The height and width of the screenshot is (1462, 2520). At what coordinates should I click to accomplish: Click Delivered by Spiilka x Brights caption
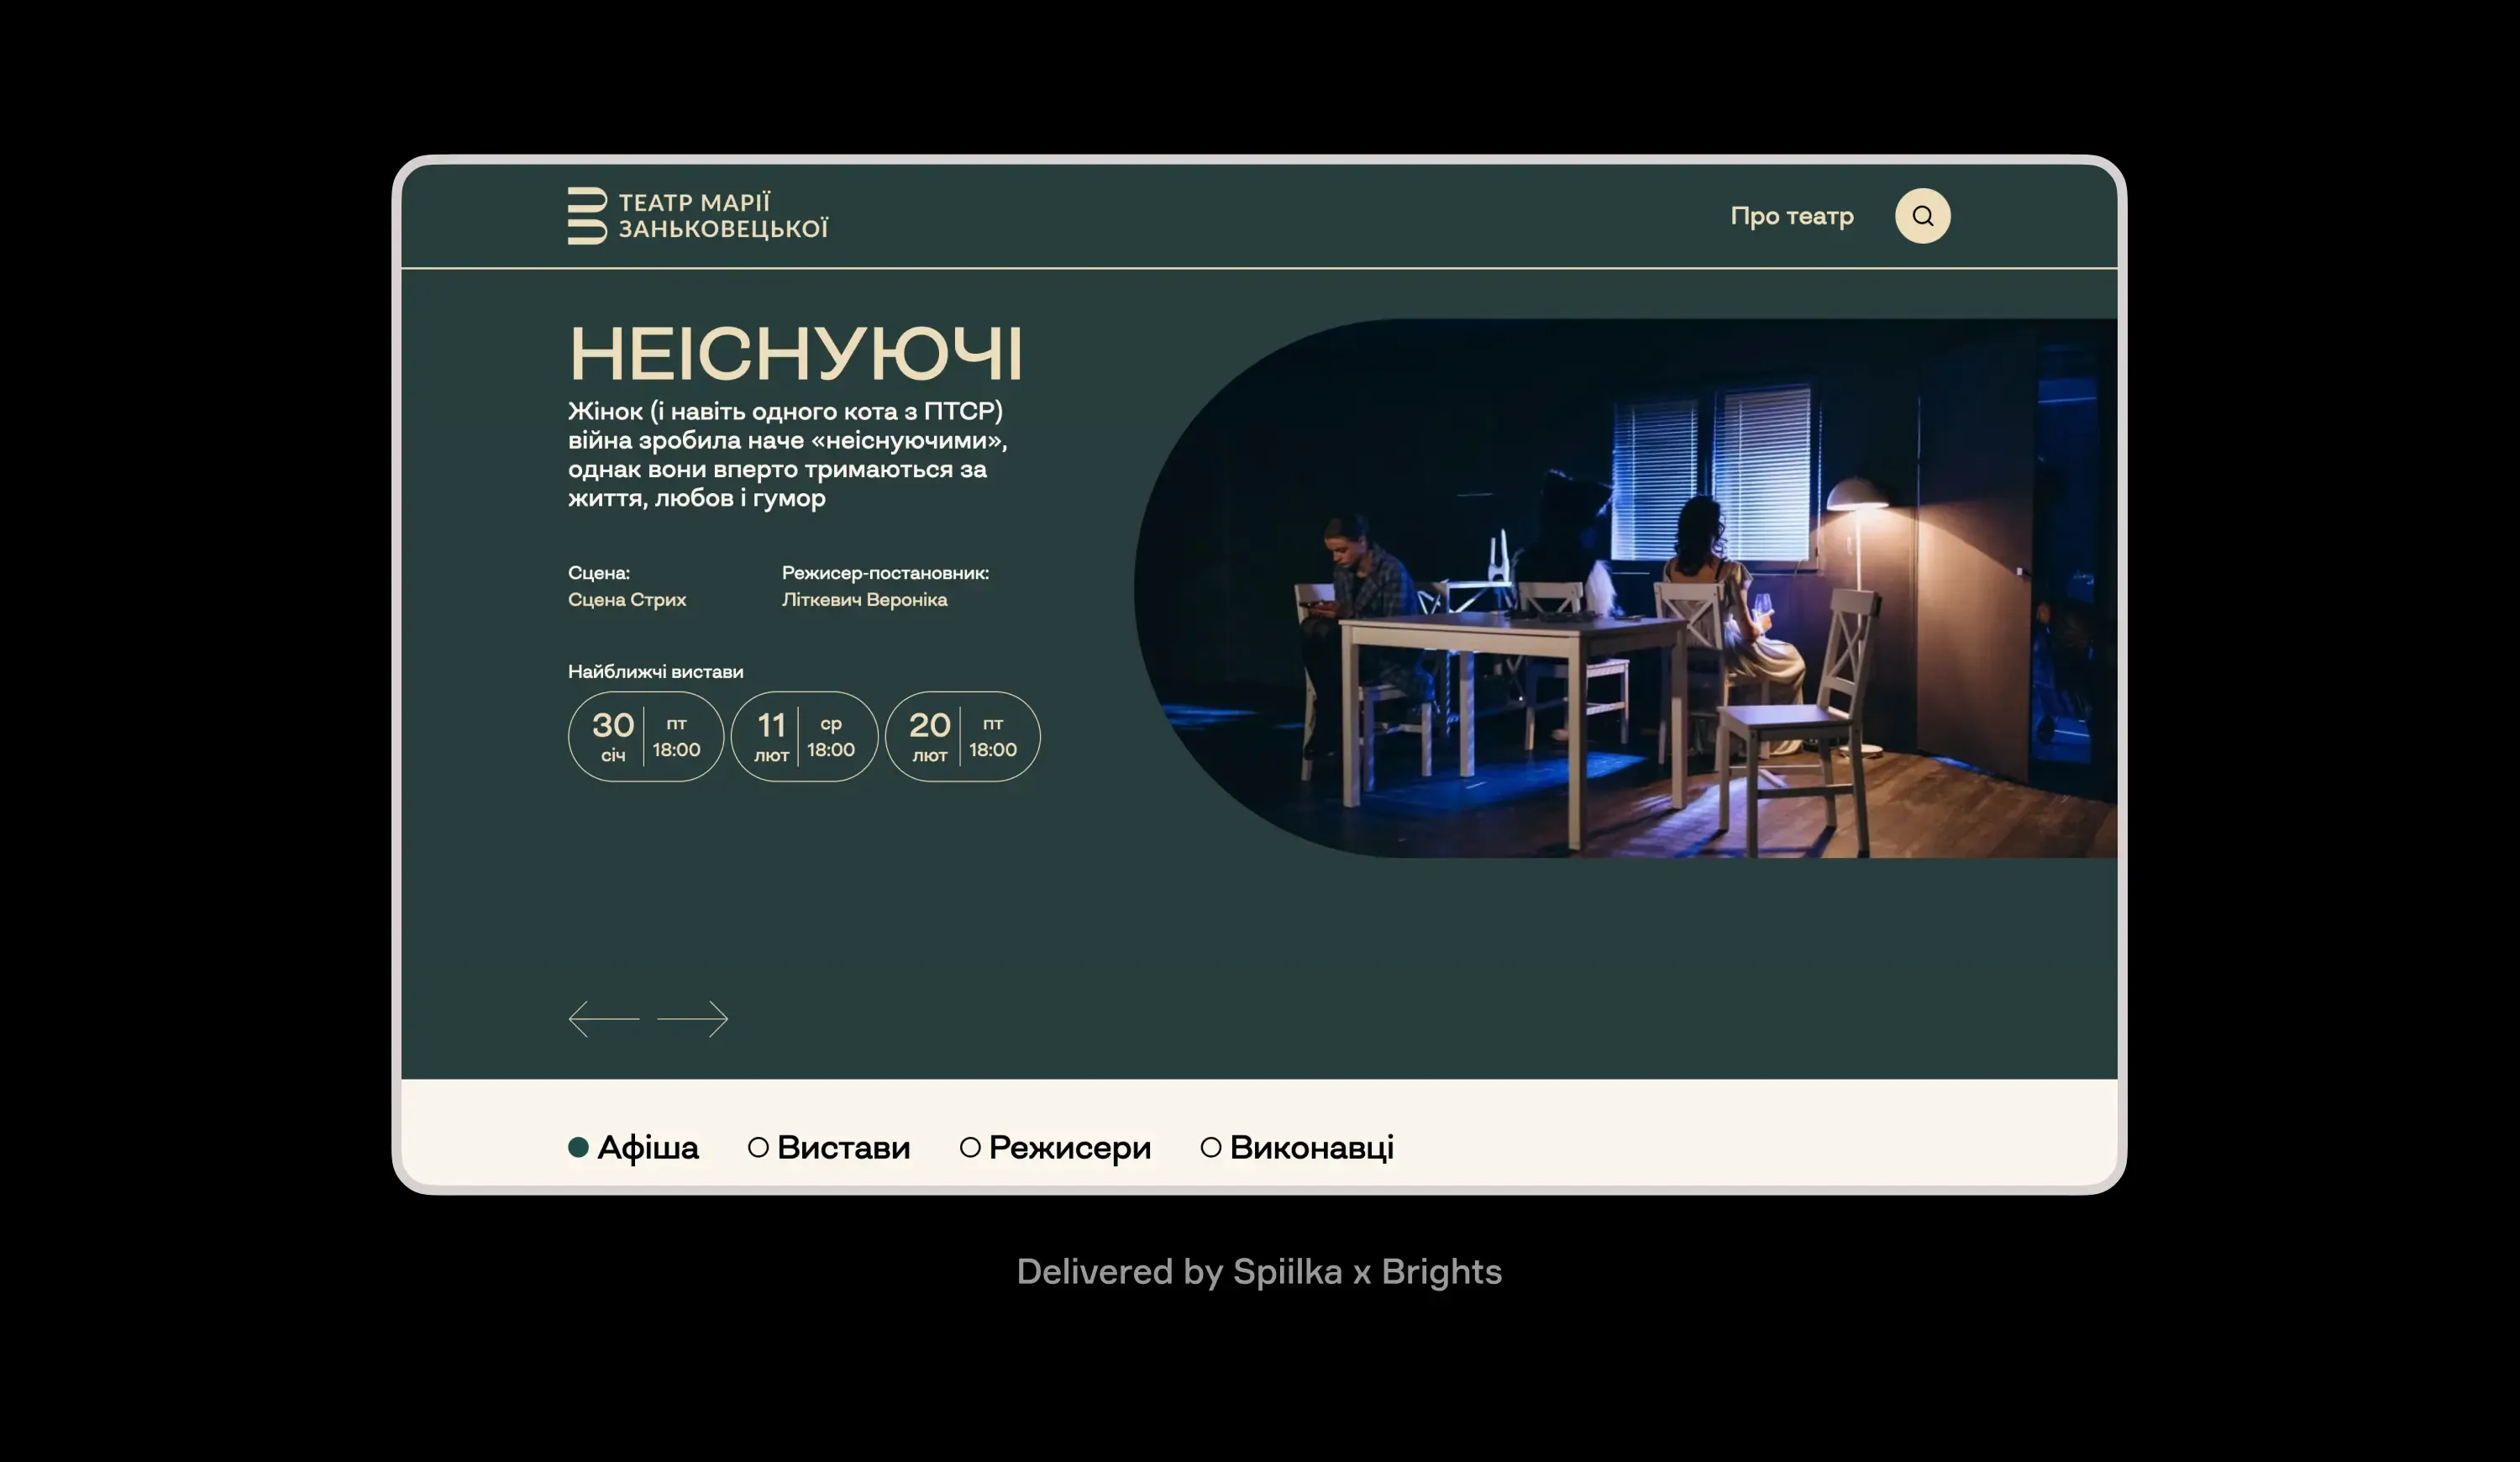point(1259,1272)
